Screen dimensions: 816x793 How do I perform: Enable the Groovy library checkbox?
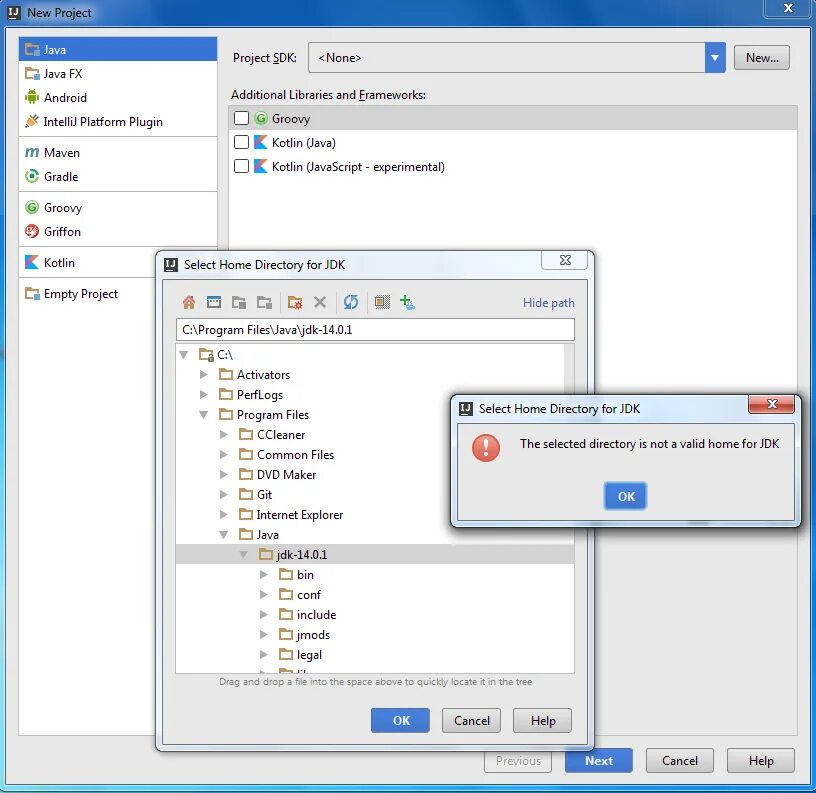pyautogui.click(x=241, y=118)
